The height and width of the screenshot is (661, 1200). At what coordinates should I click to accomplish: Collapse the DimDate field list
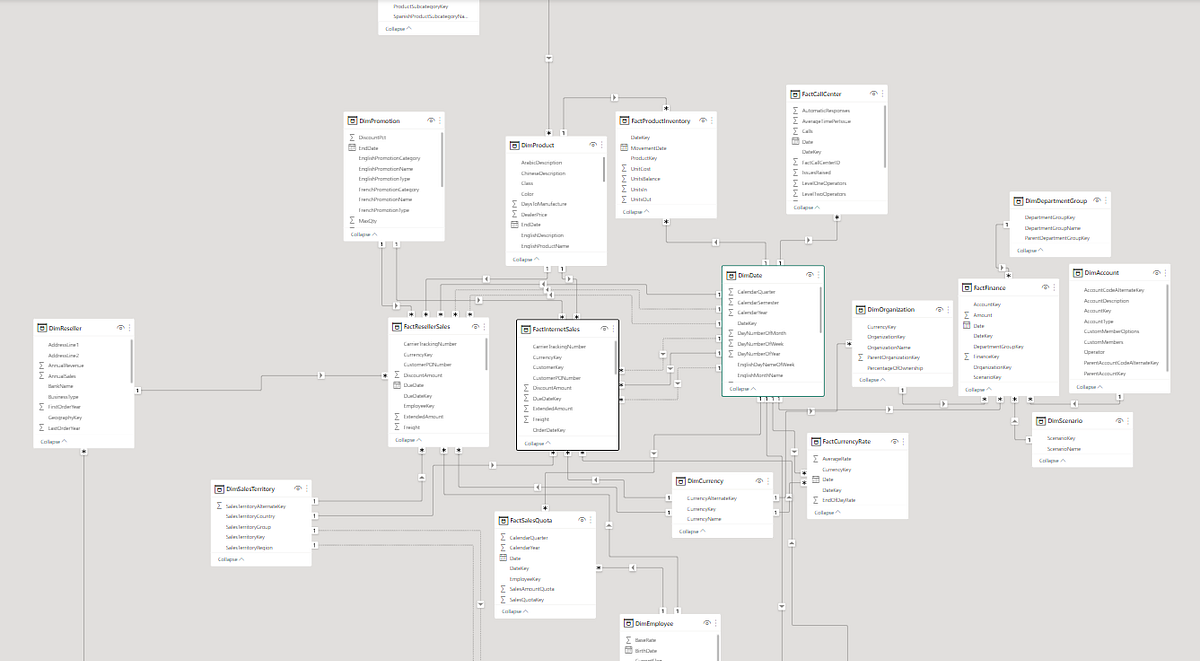742,388
